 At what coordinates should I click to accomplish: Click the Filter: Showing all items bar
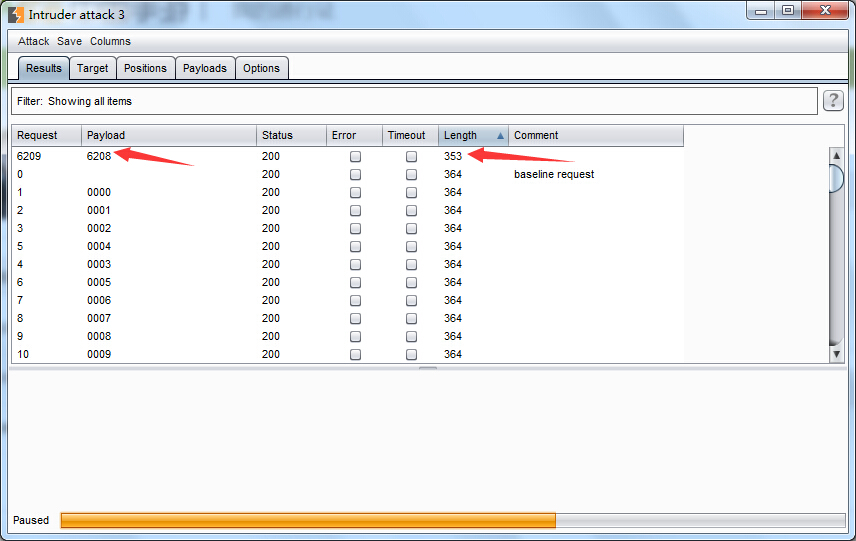(x=414, y=101)
